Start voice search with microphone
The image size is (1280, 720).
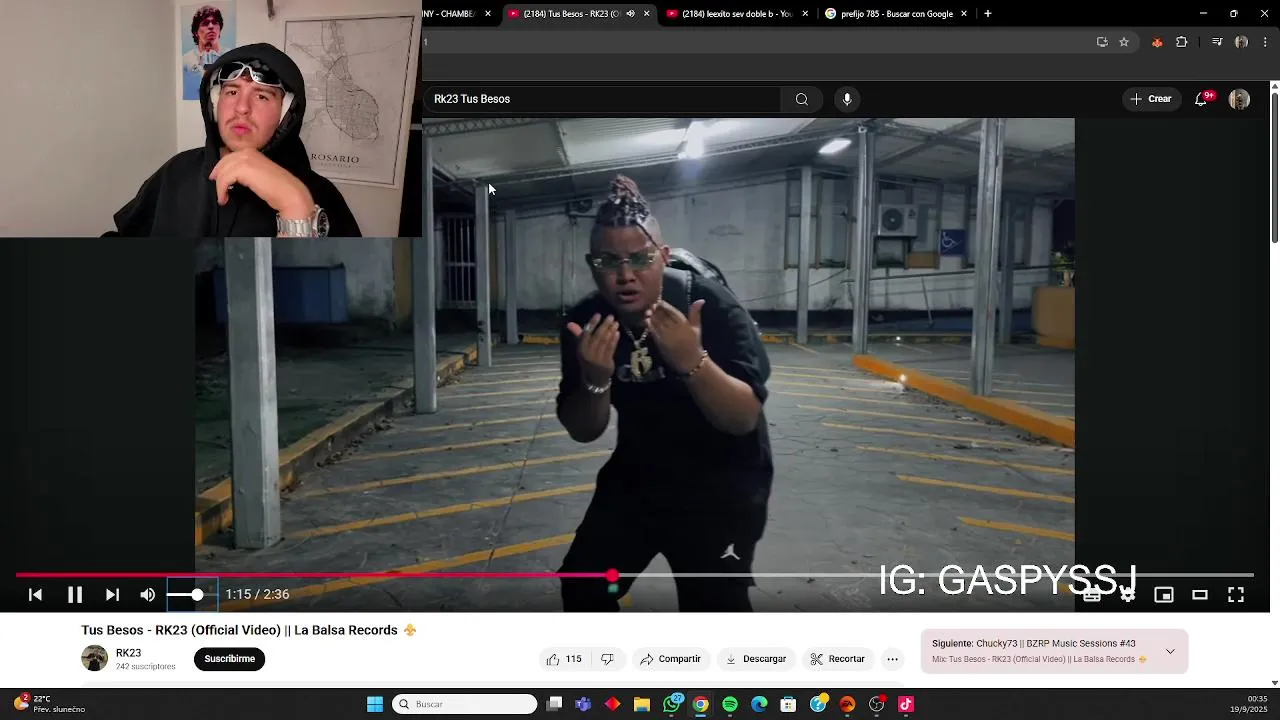pos(847,99)
